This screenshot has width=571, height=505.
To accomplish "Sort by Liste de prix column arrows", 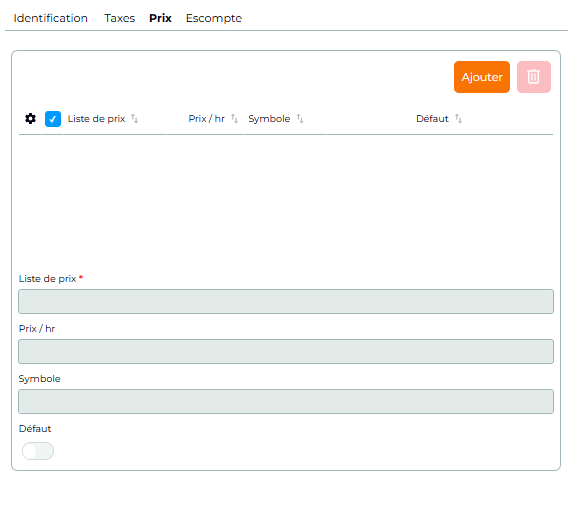I will 134,119.
